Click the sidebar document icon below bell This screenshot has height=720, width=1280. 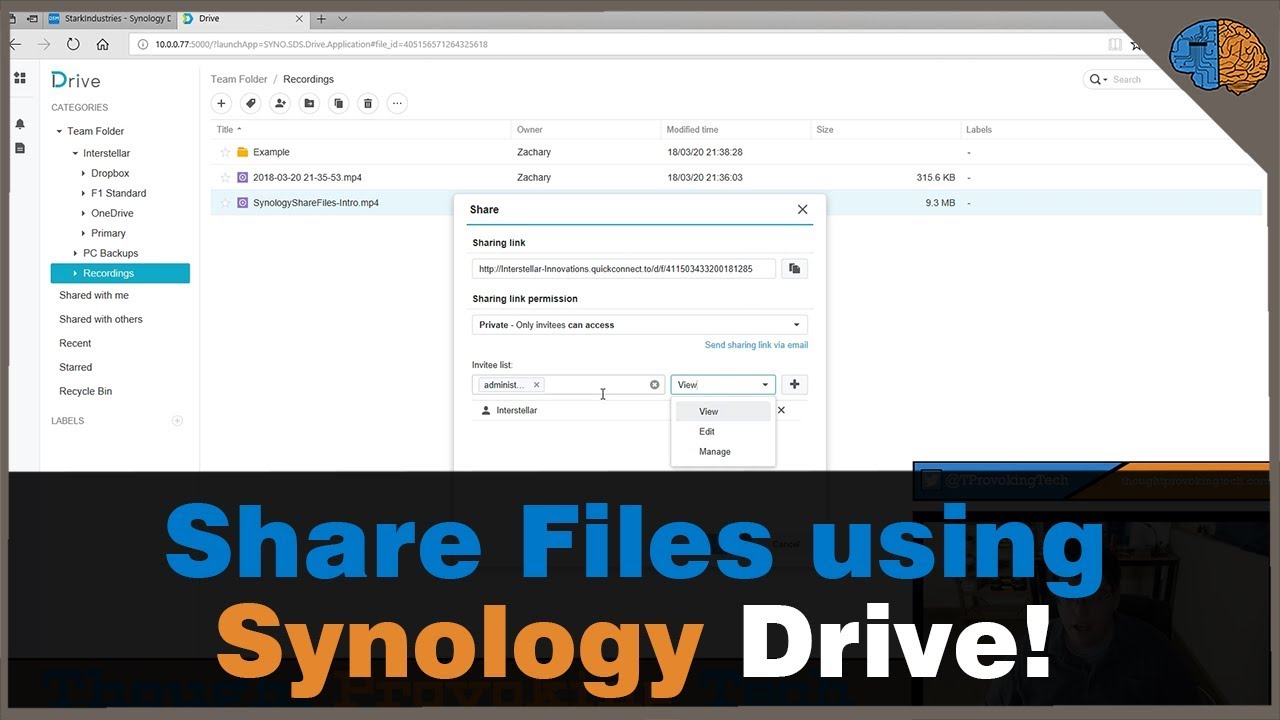click(x=20, y=148)
